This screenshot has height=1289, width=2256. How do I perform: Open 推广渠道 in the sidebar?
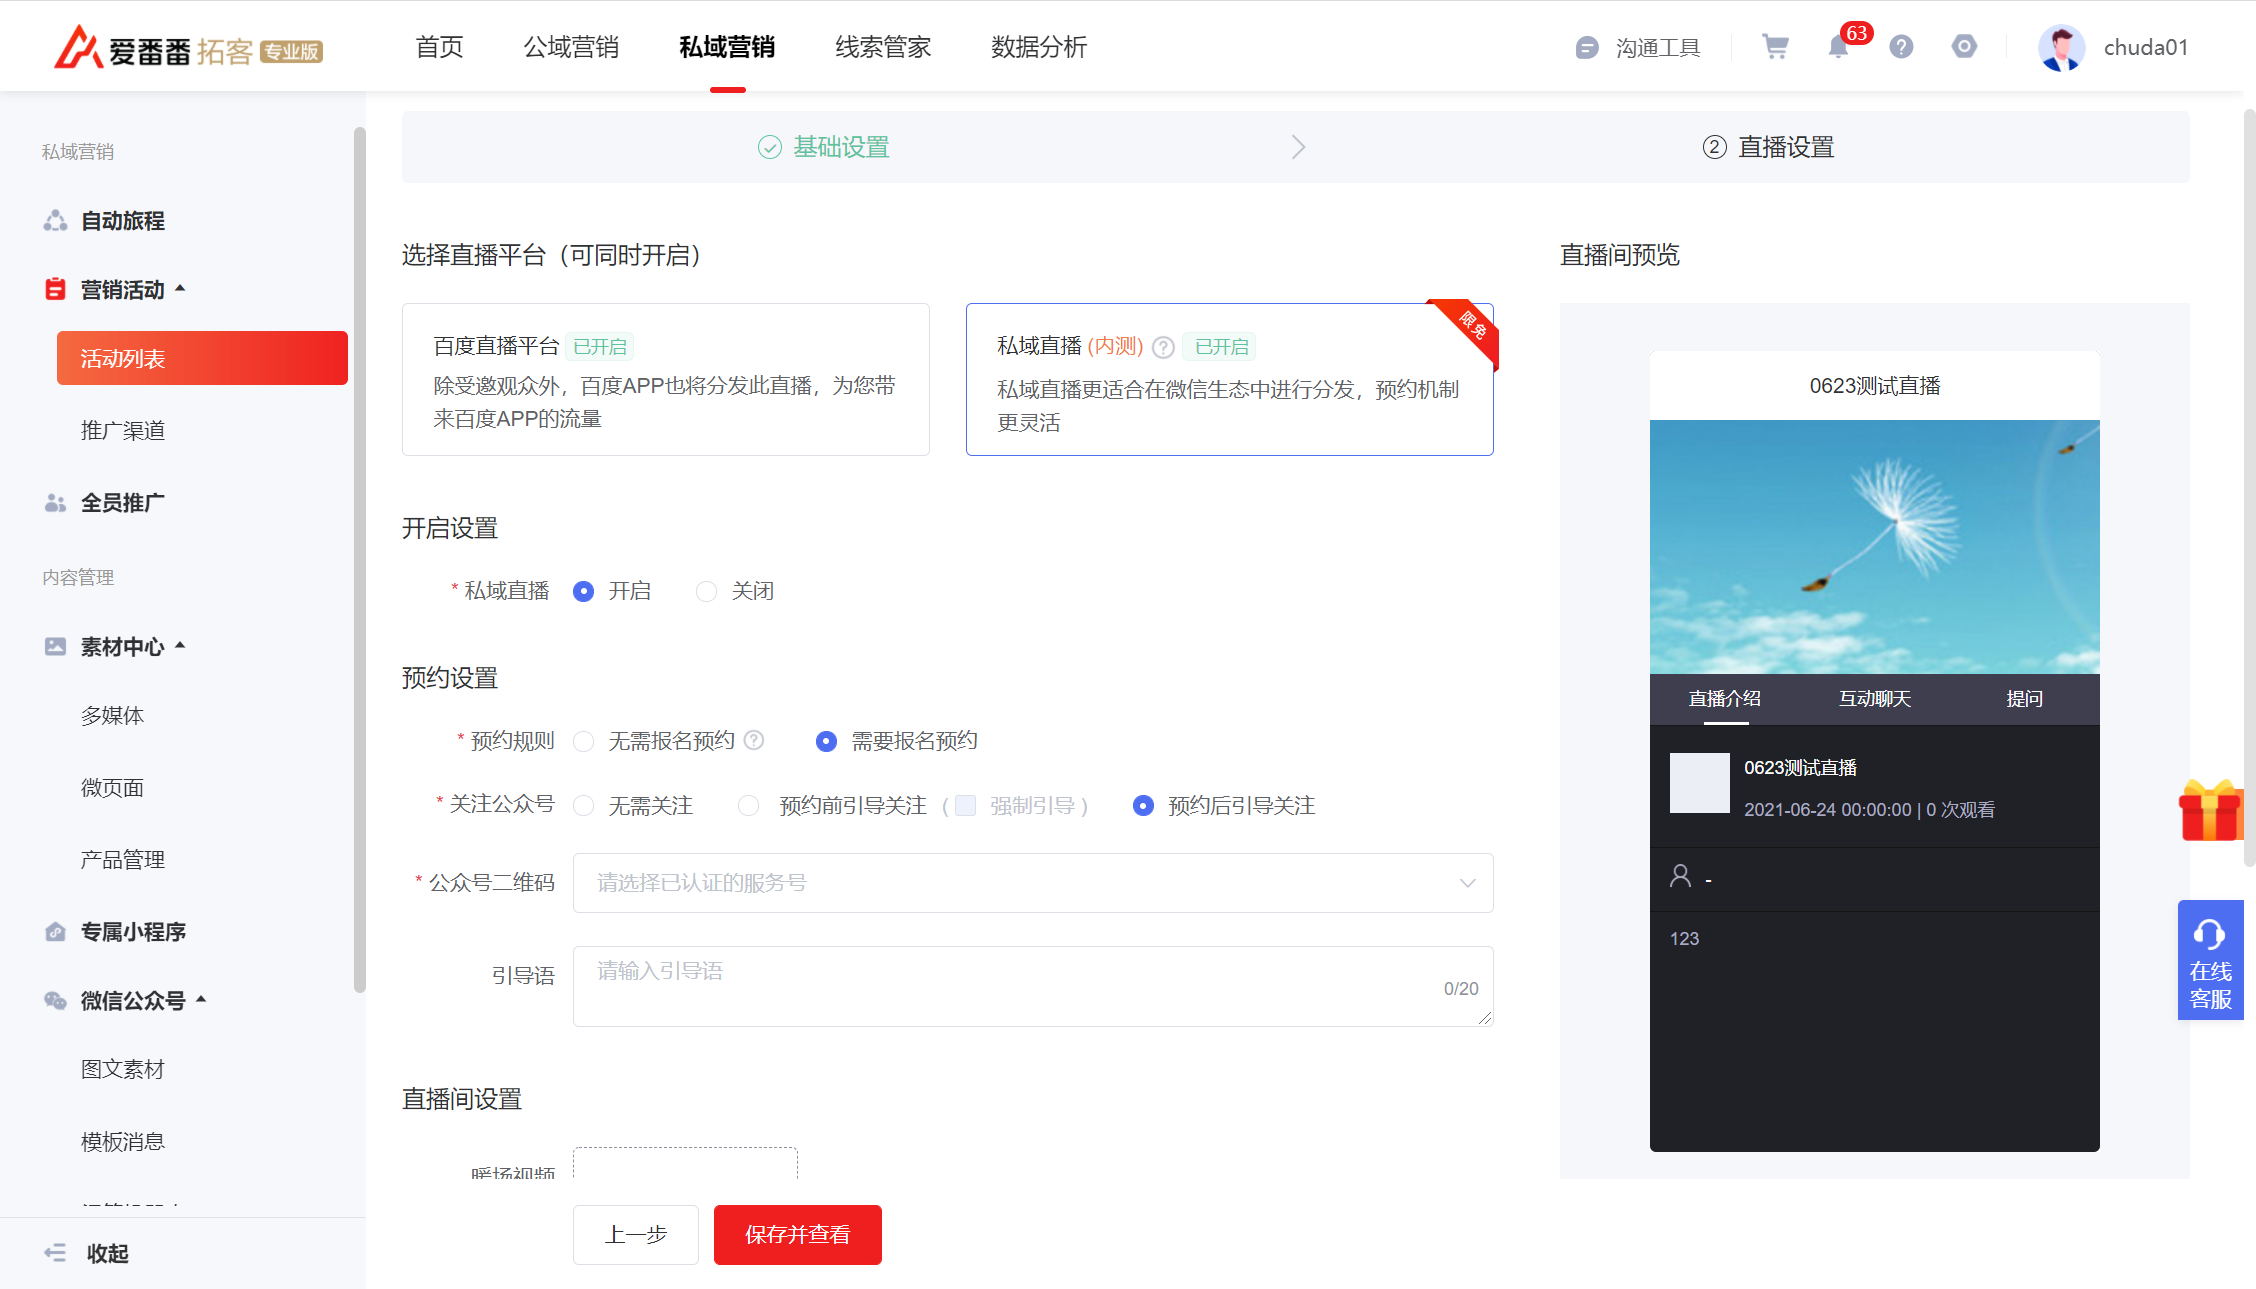pos(123,431)
